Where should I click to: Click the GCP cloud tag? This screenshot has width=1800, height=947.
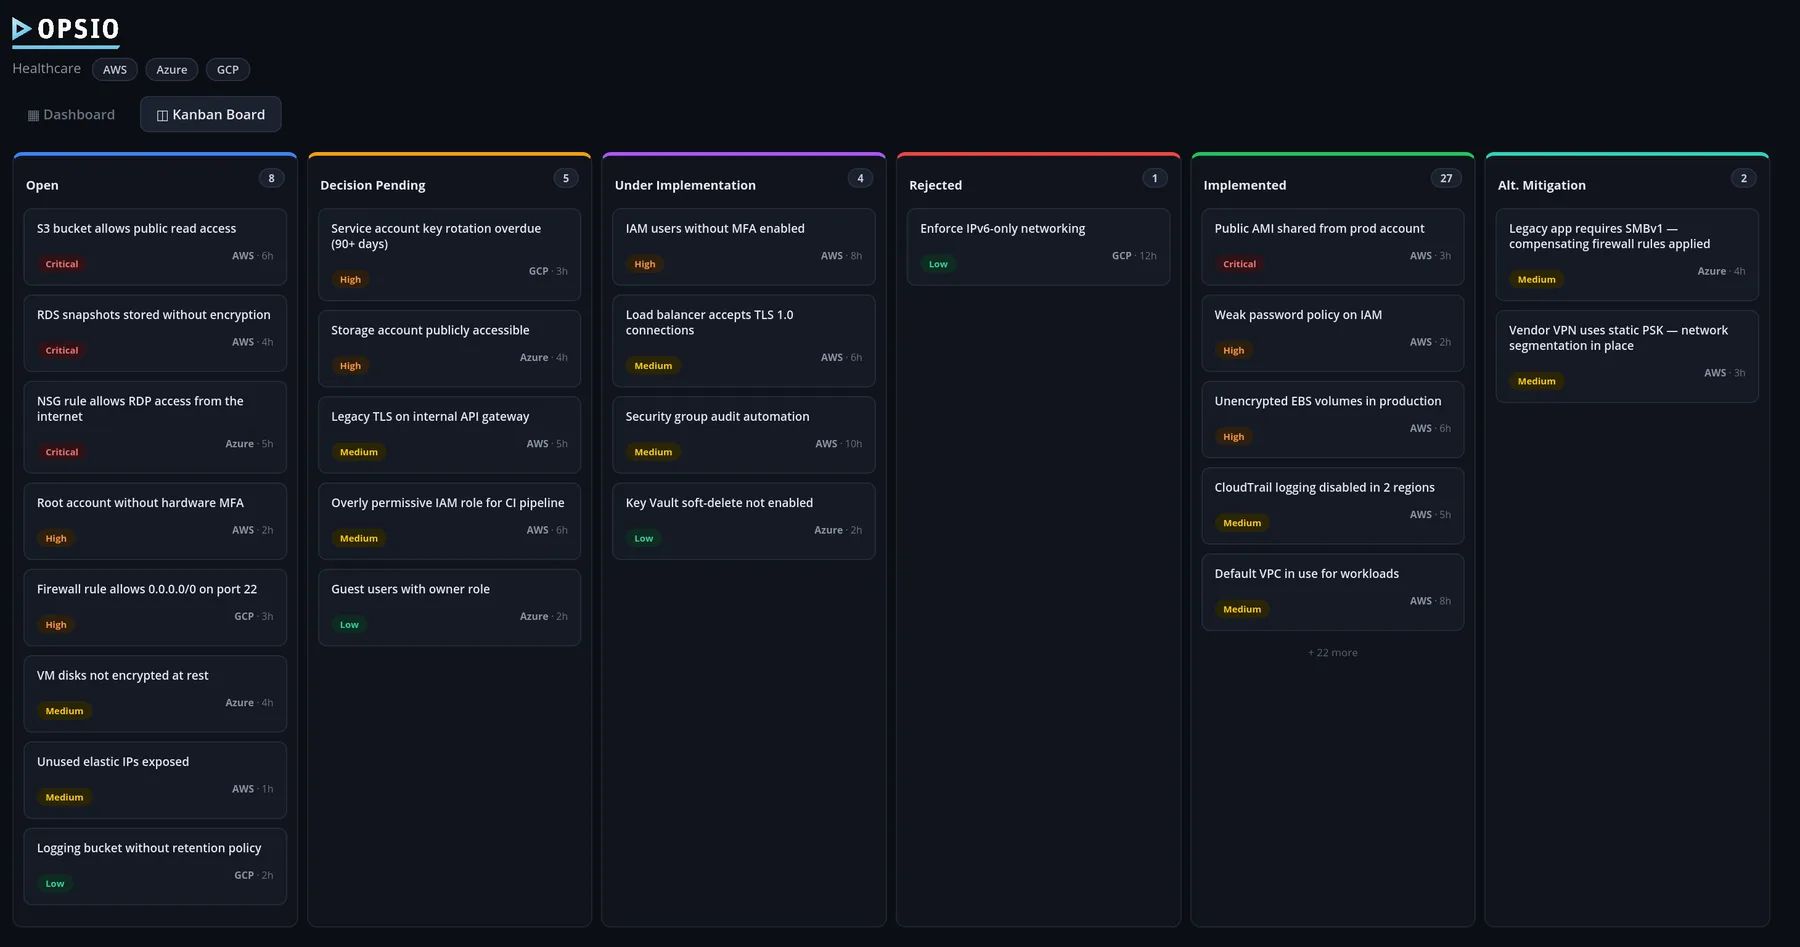point(228,70)
